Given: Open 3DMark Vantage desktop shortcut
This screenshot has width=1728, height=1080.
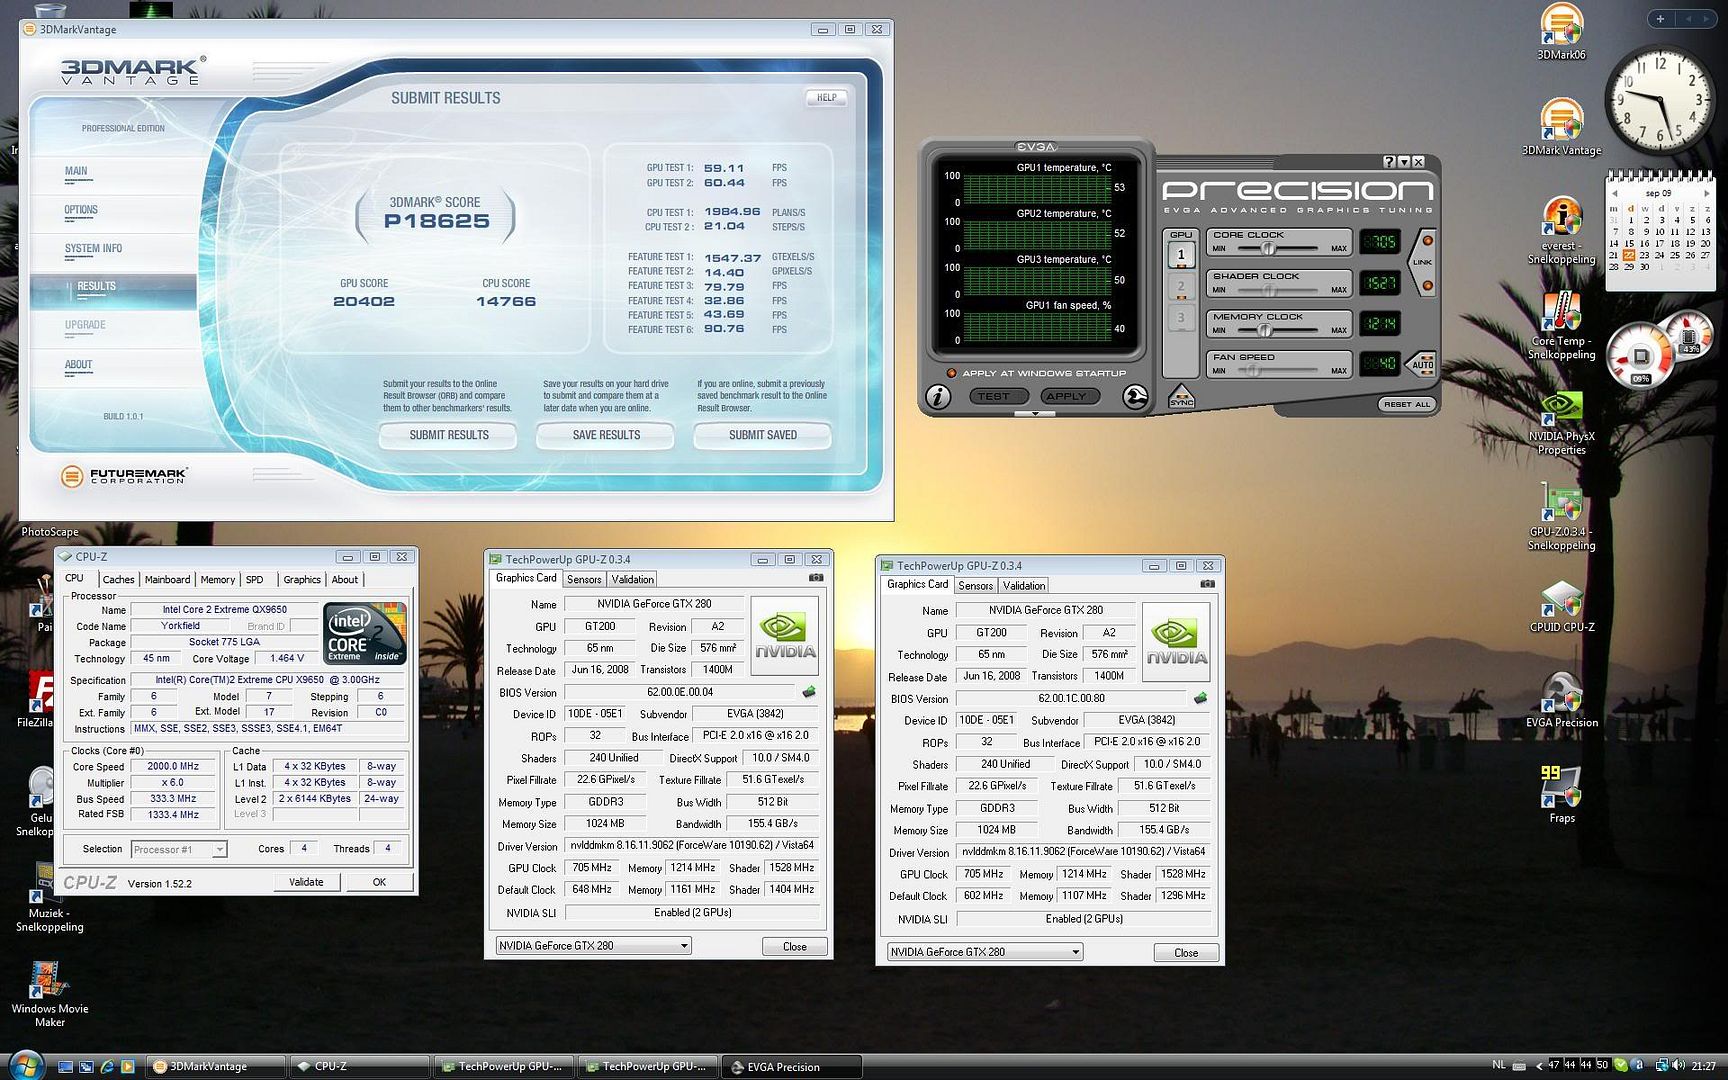Looking at the screenshot, I should 1561,127.
